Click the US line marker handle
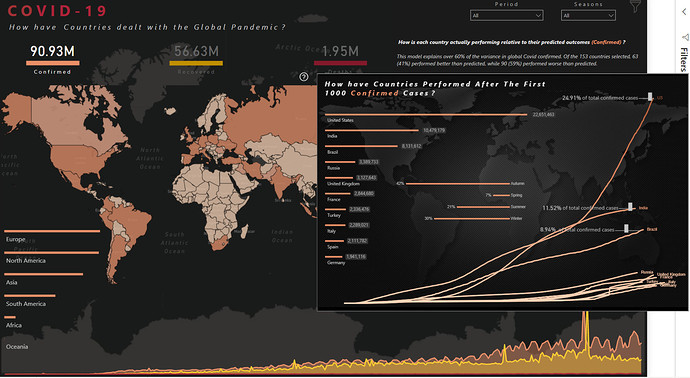This screenshot has height=378, width=690. pos(650,97)
